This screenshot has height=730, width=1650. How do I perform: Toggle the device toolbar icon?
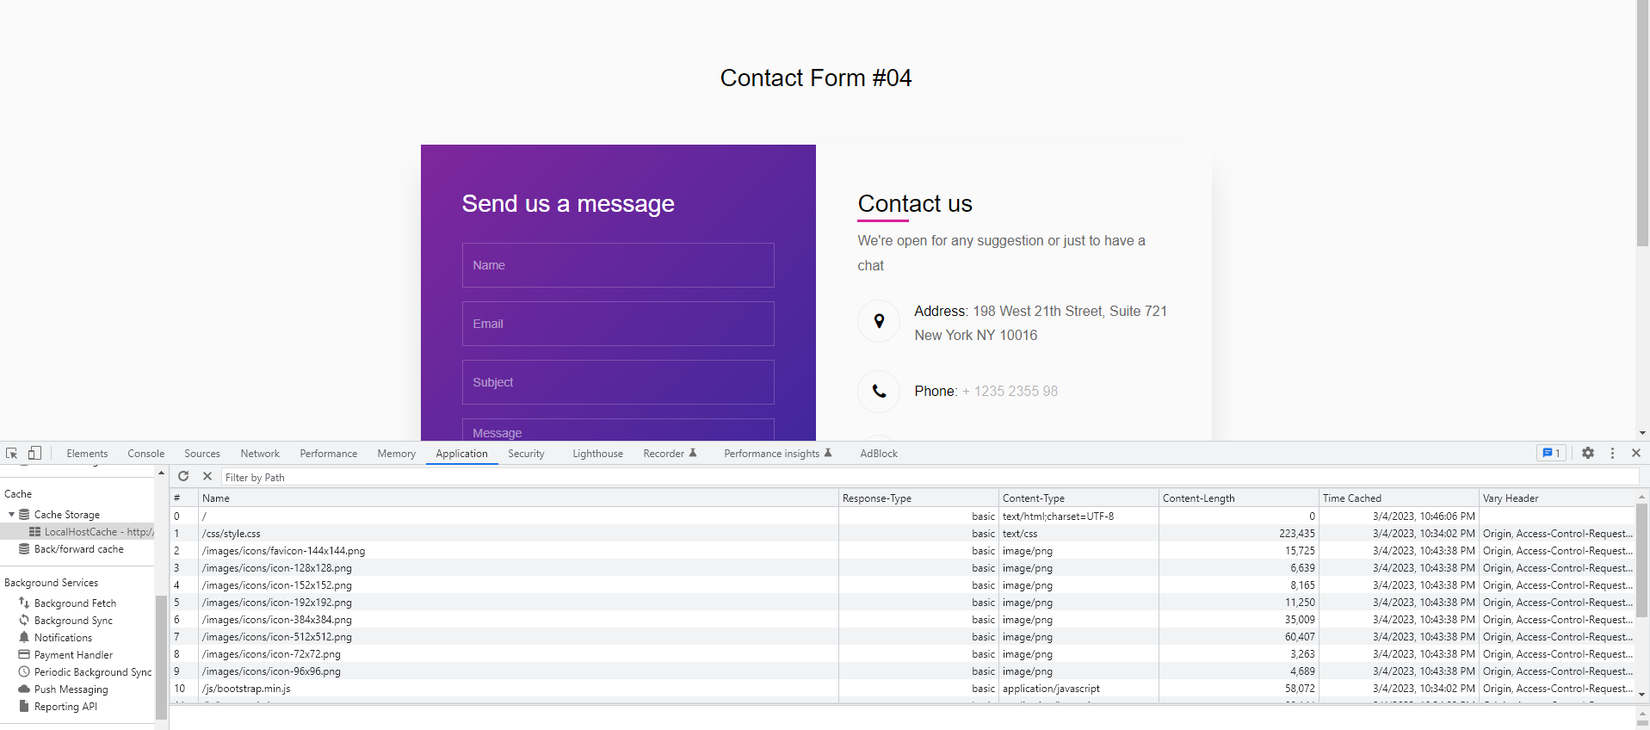pyautogui.click(x=34, y=453)
